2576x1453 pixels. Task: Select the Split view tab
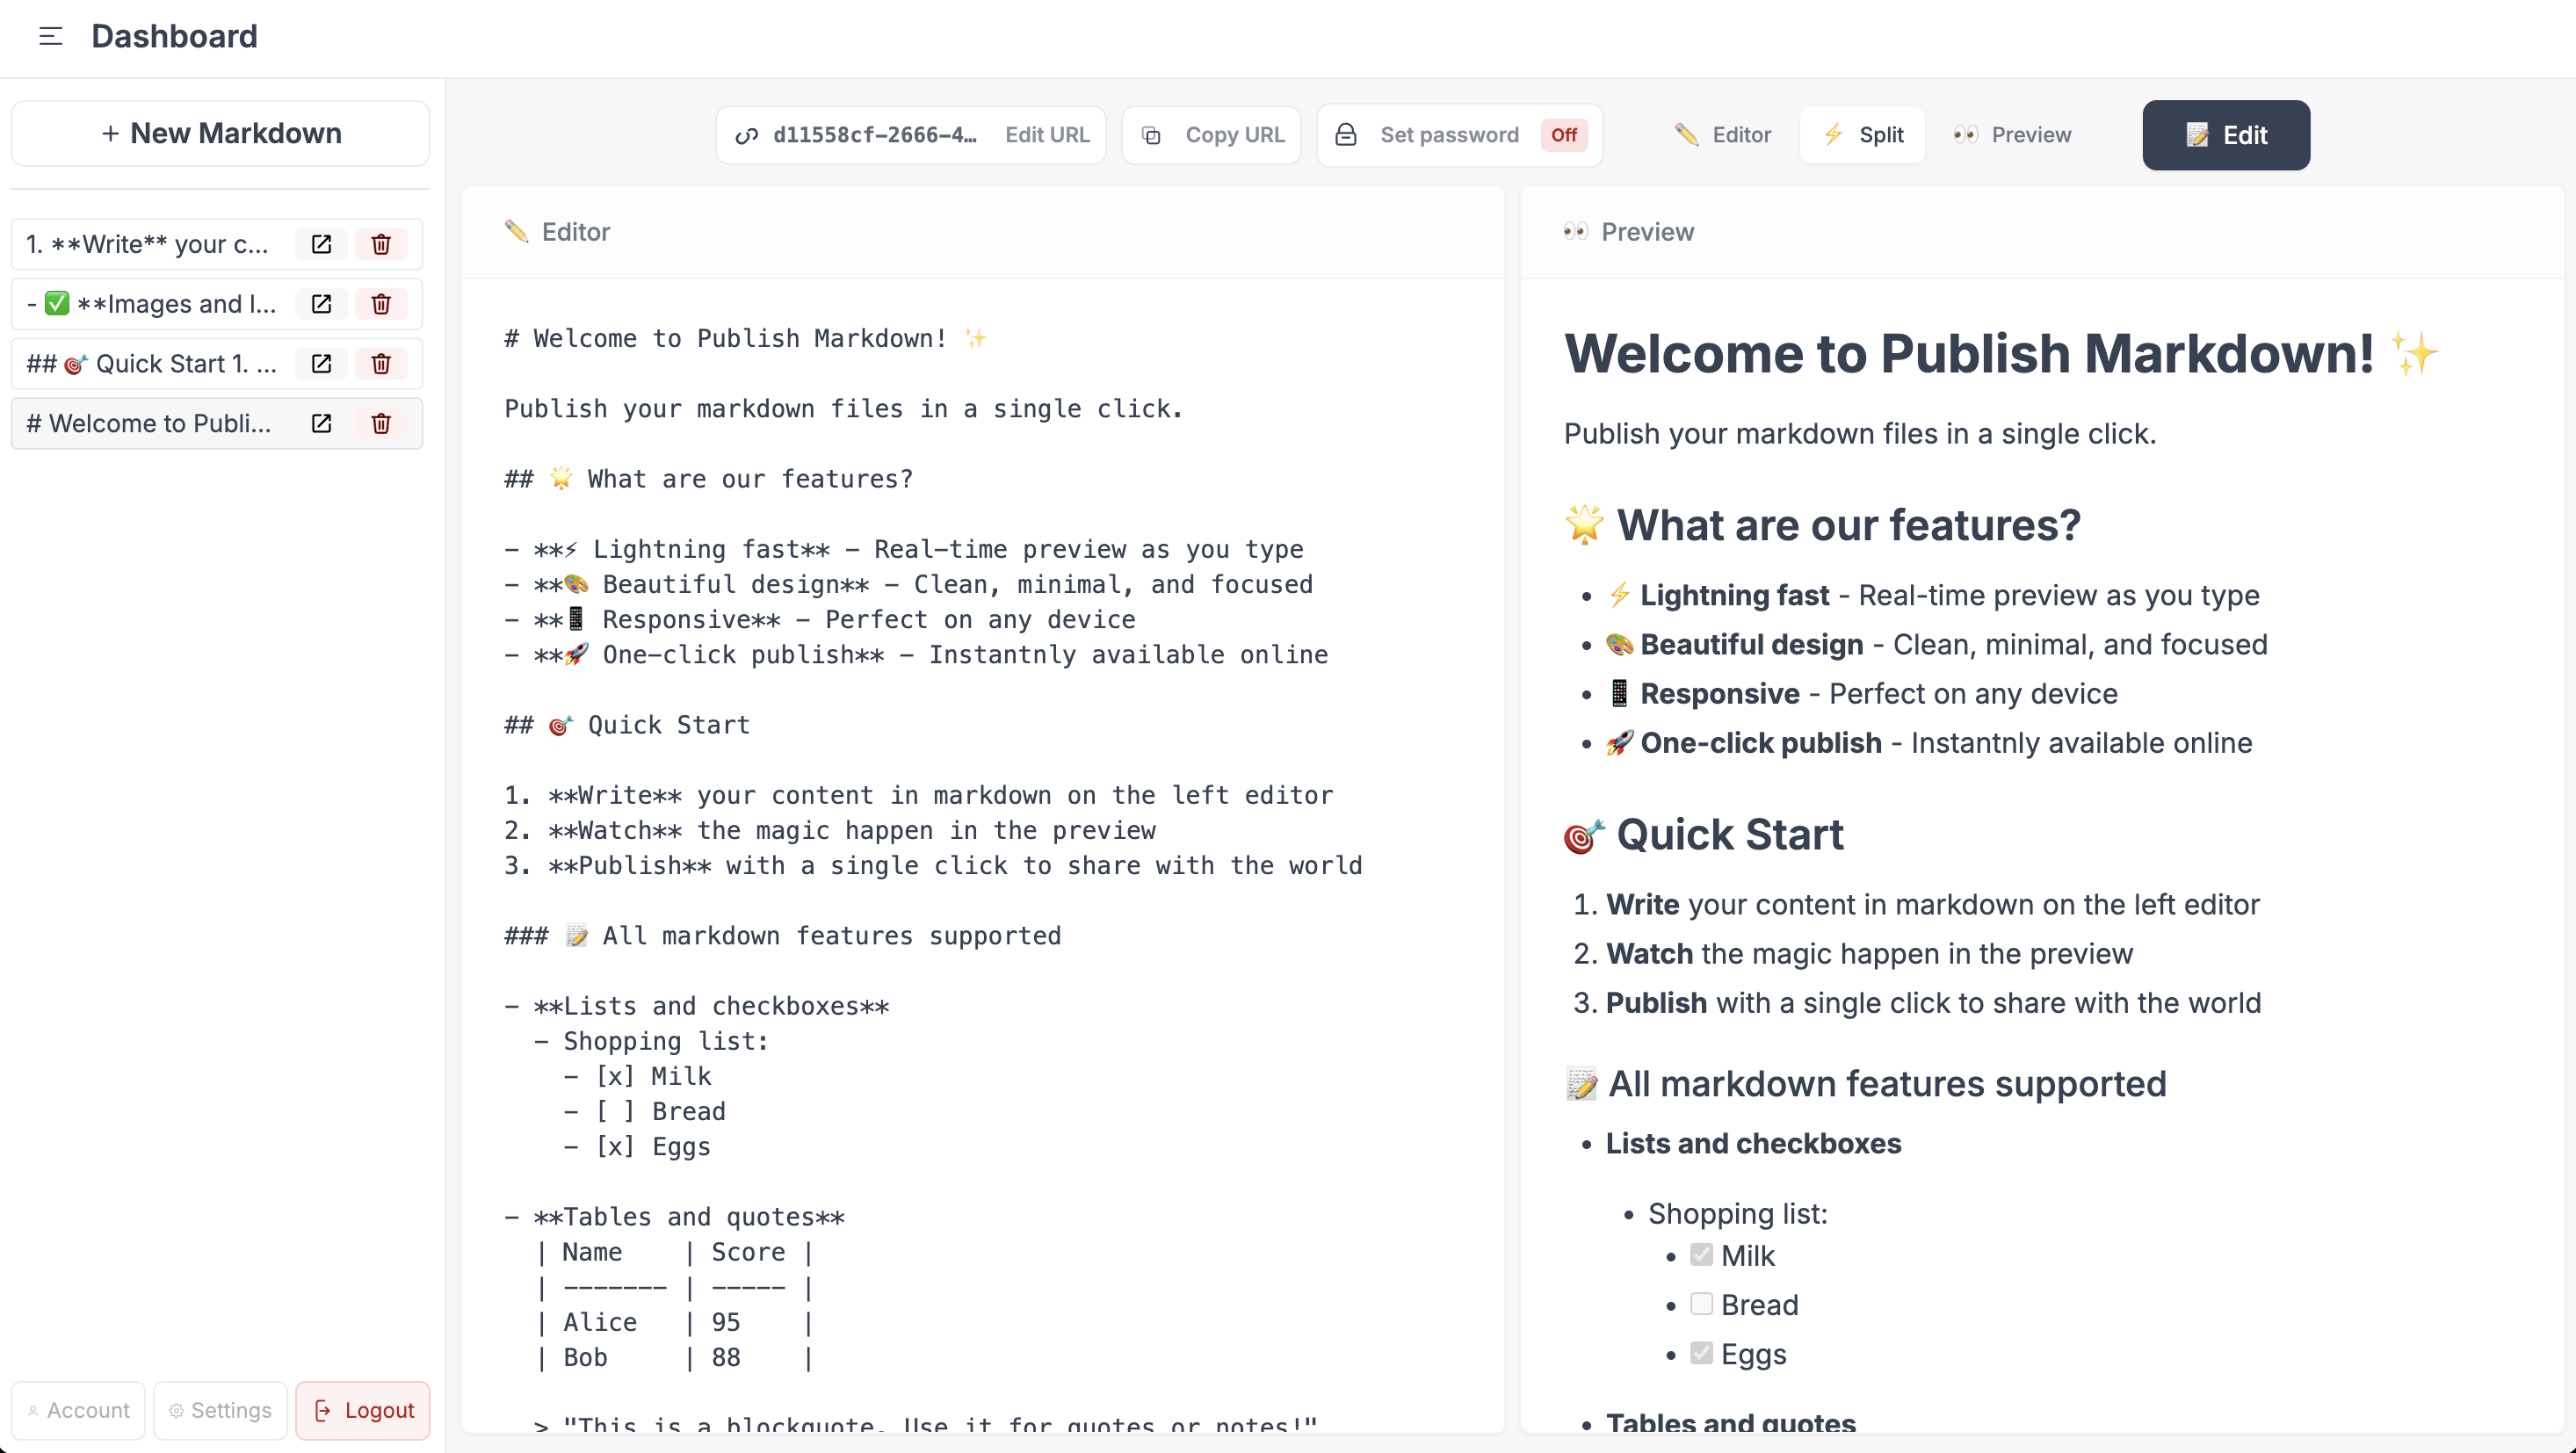(x=1862, y=135)
